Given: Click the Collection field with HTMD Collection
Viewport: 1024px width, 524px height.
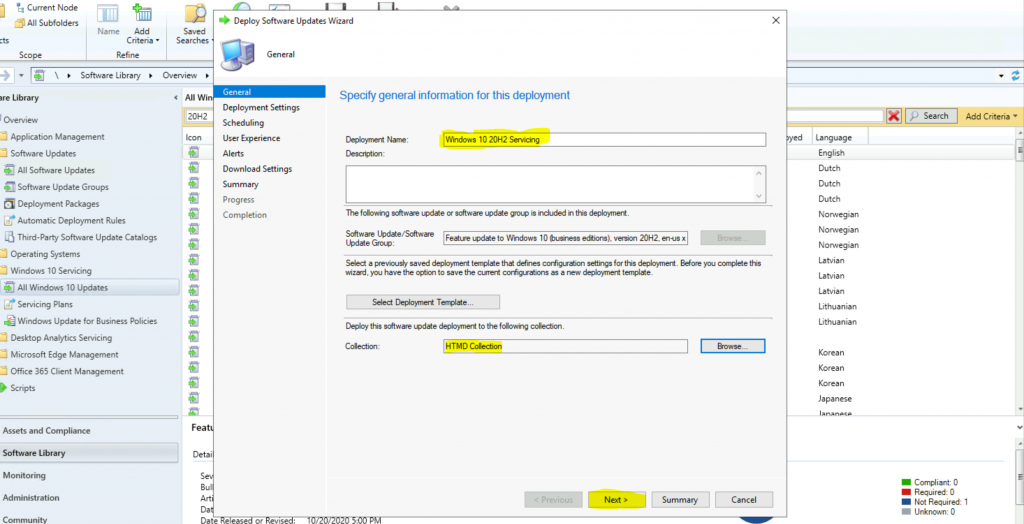Looking at the screenshot, I should click(x=565, y=346).
